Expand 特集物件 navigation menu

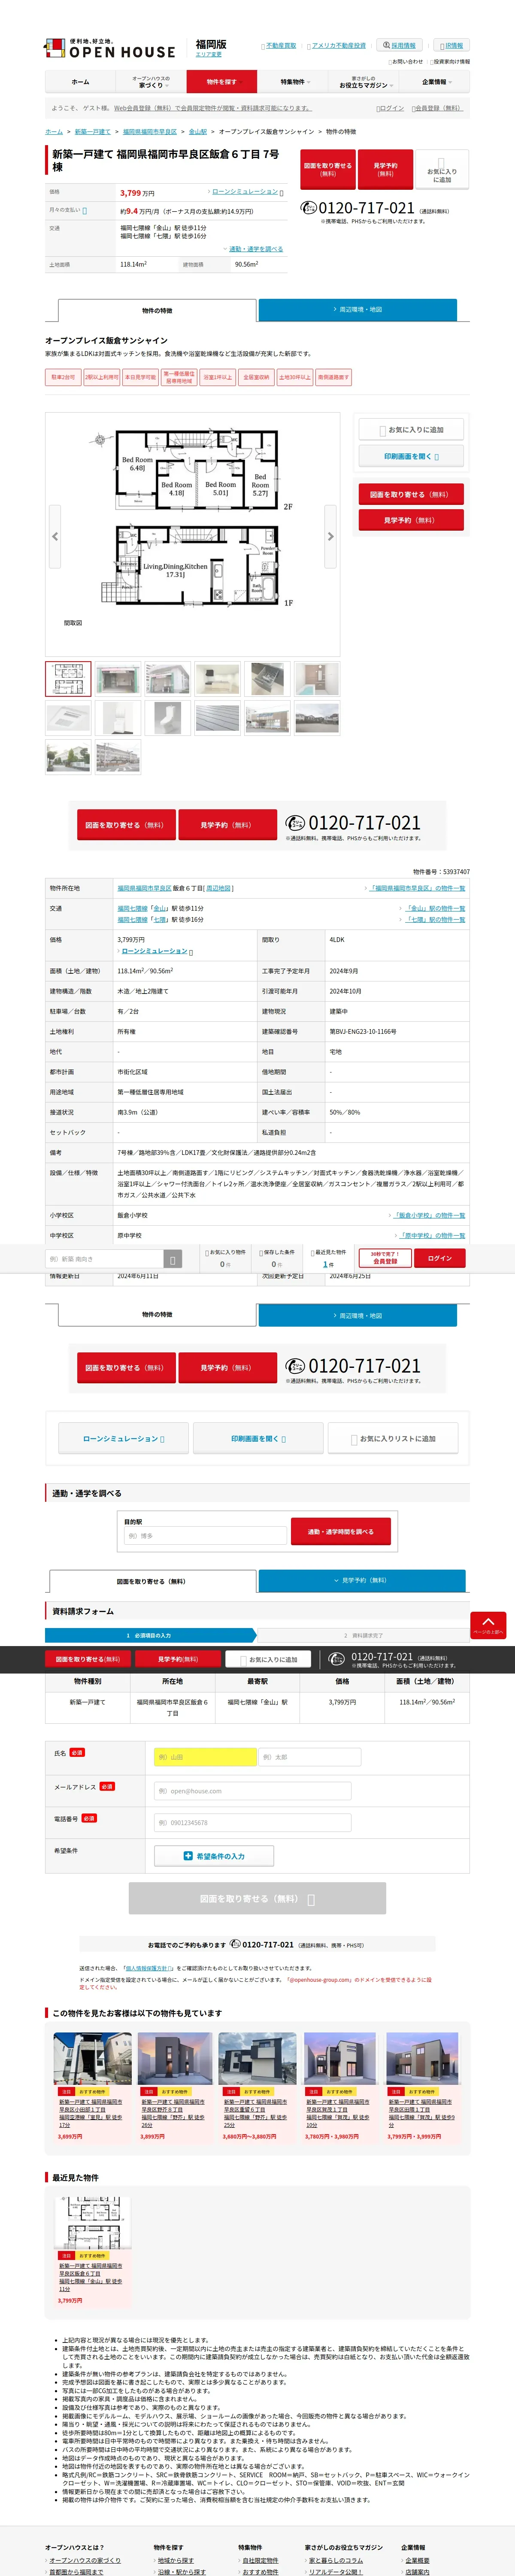tap(293, 82)
